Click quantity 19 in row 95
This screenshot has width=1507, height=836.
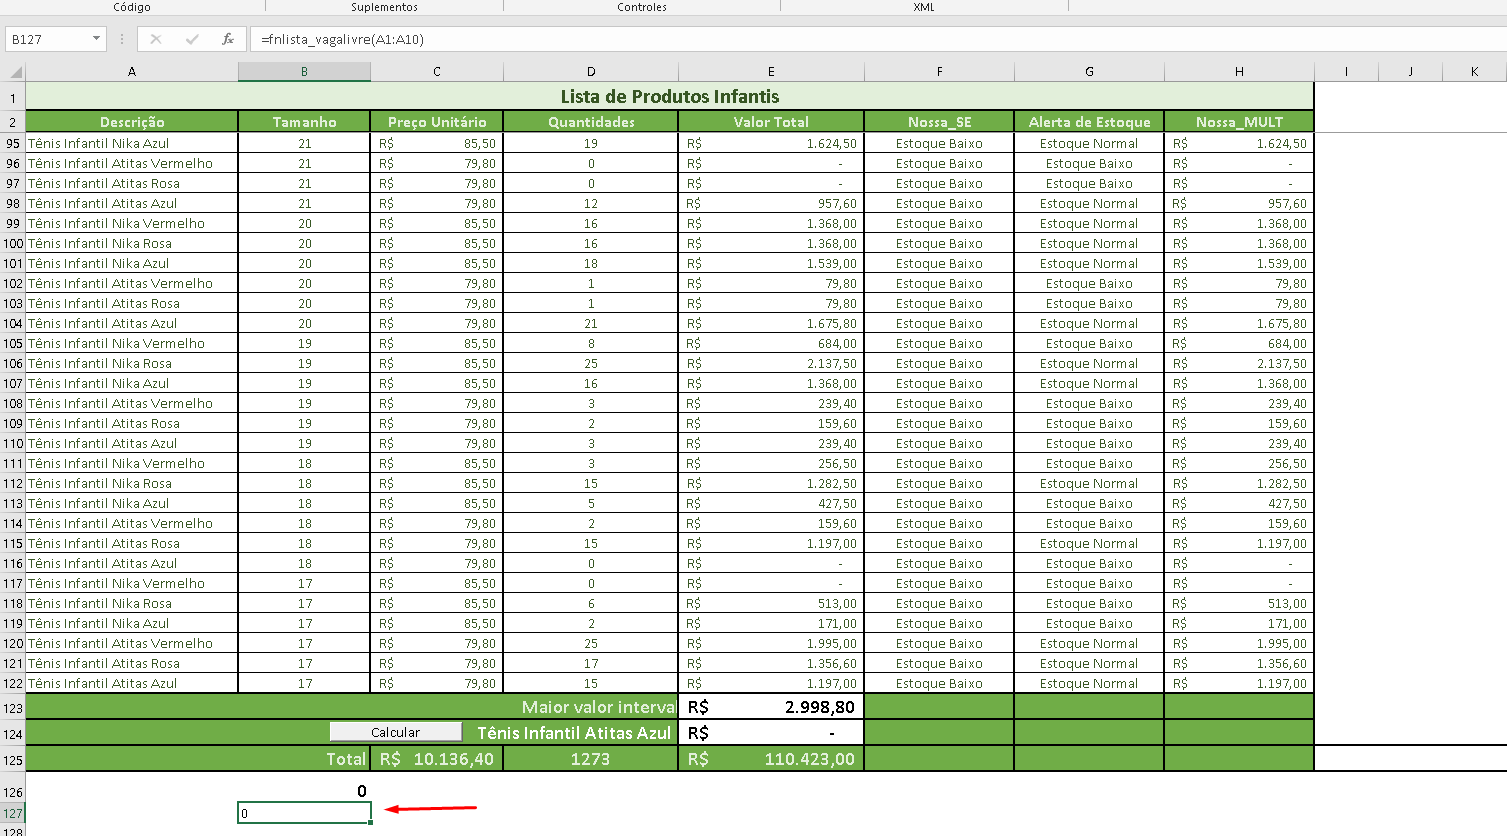pos(591,143)
